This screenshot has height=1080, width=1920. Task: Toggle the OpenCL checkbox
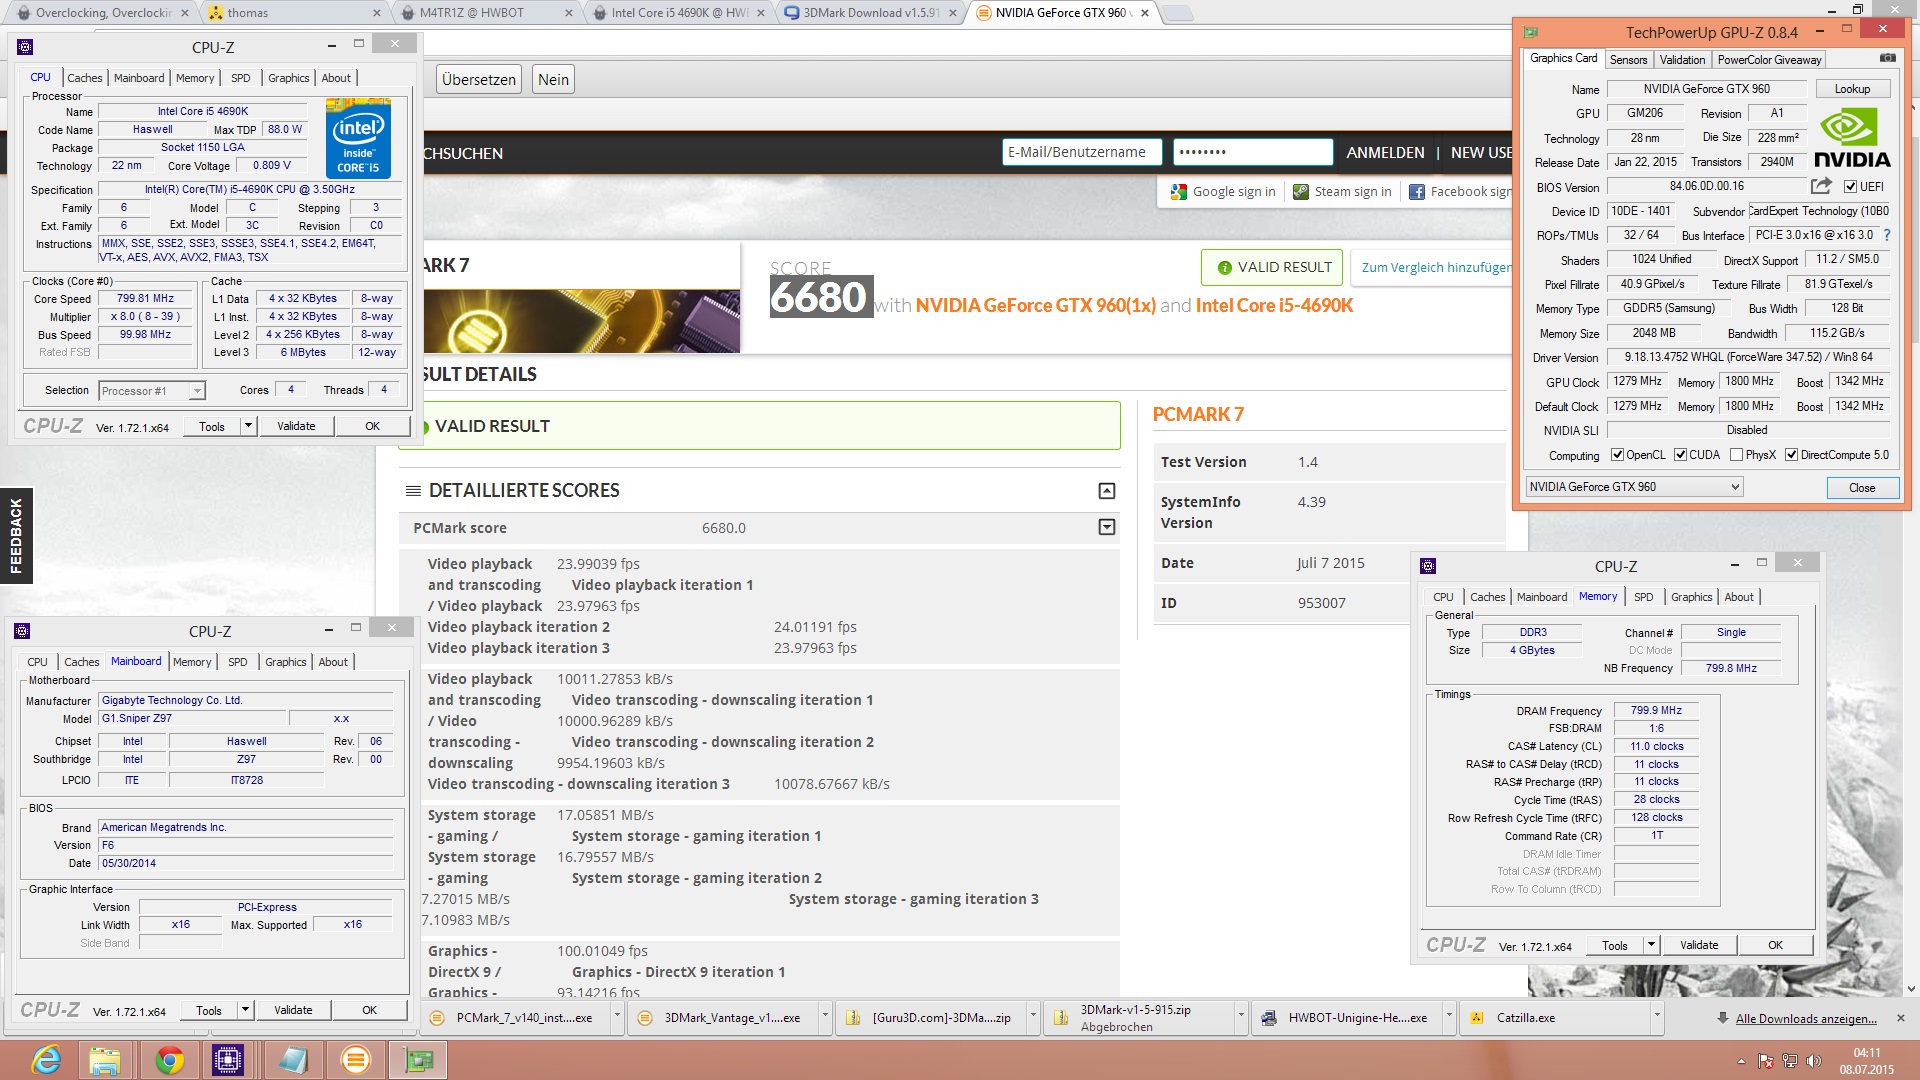point(1617,455)
